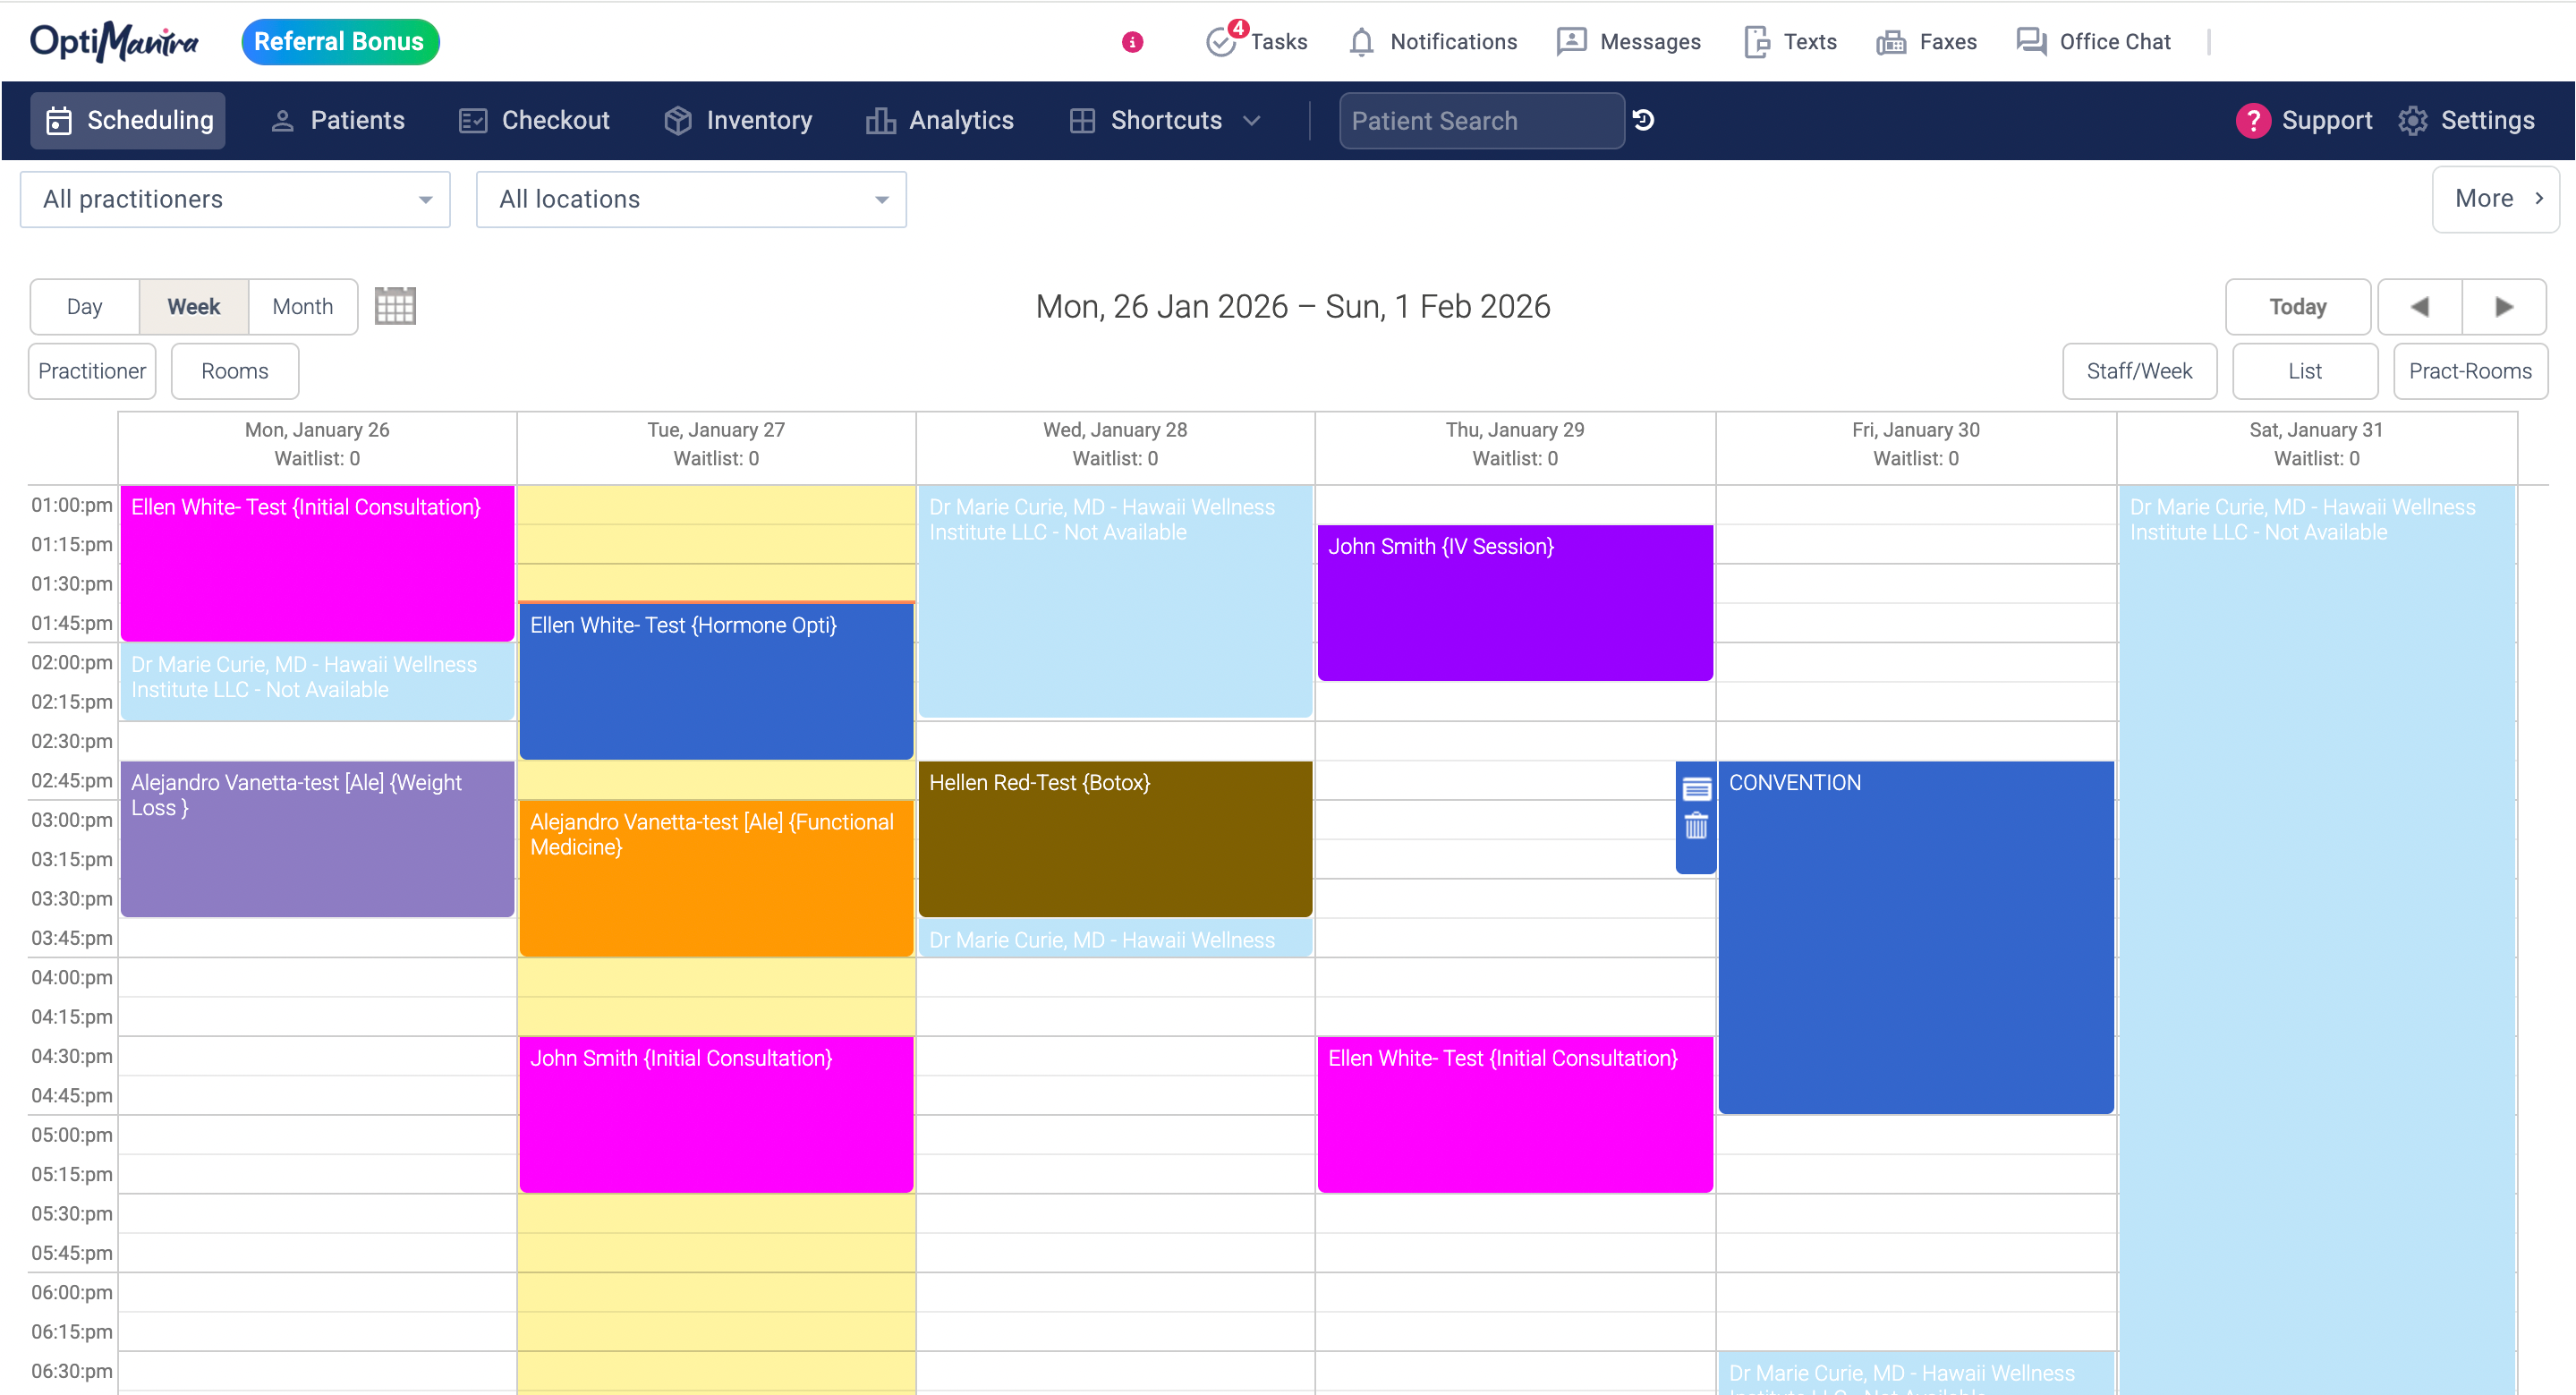Click the trash icon beside CONVENTION event

tap(1696, 827)
